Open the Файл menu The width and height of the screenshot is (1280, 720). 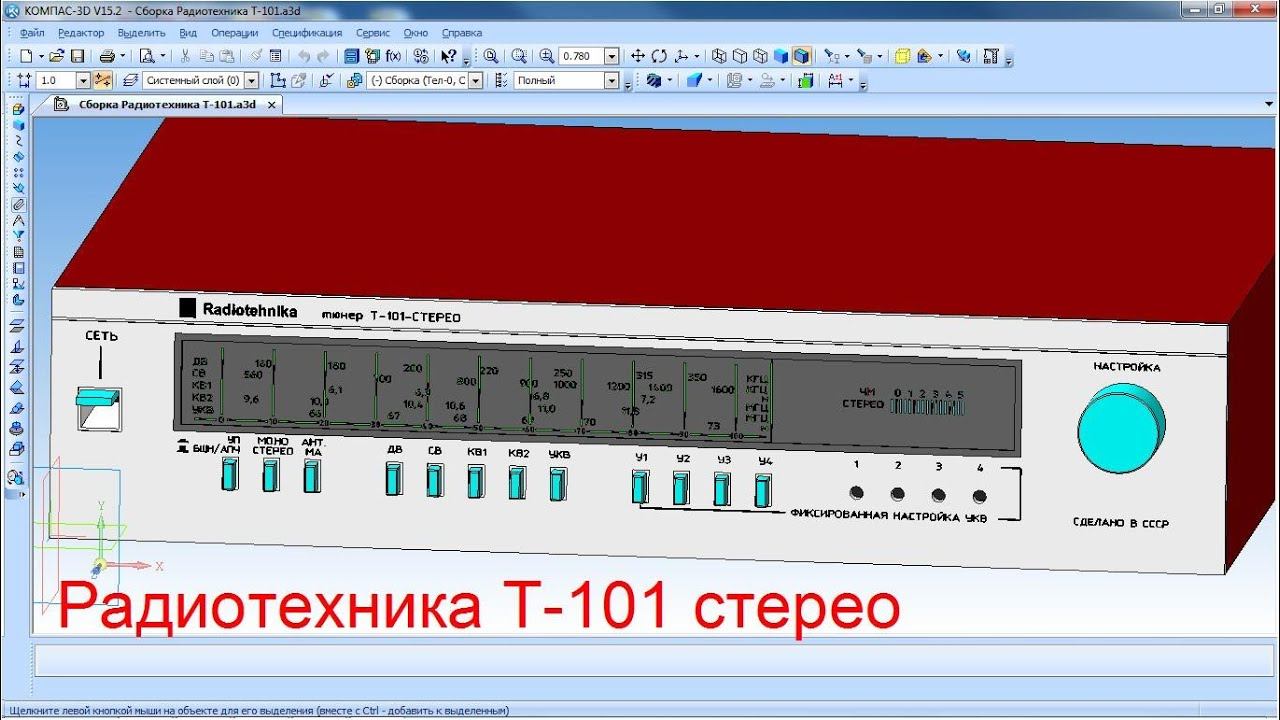coord(32,32)
